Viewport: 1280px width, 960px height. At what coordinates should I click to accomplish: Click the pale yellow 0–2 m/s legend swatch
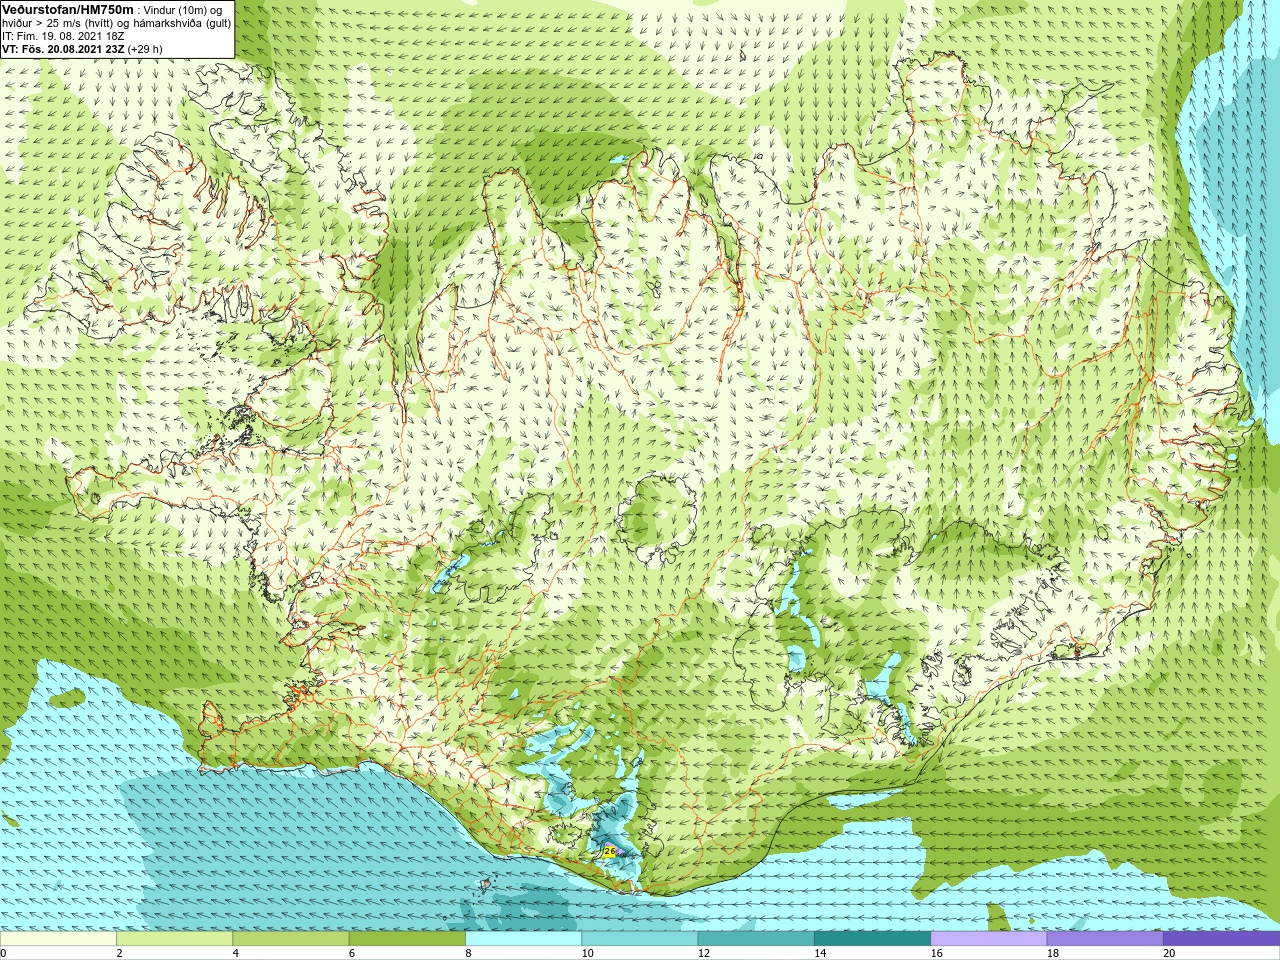(x=58, y=939)
